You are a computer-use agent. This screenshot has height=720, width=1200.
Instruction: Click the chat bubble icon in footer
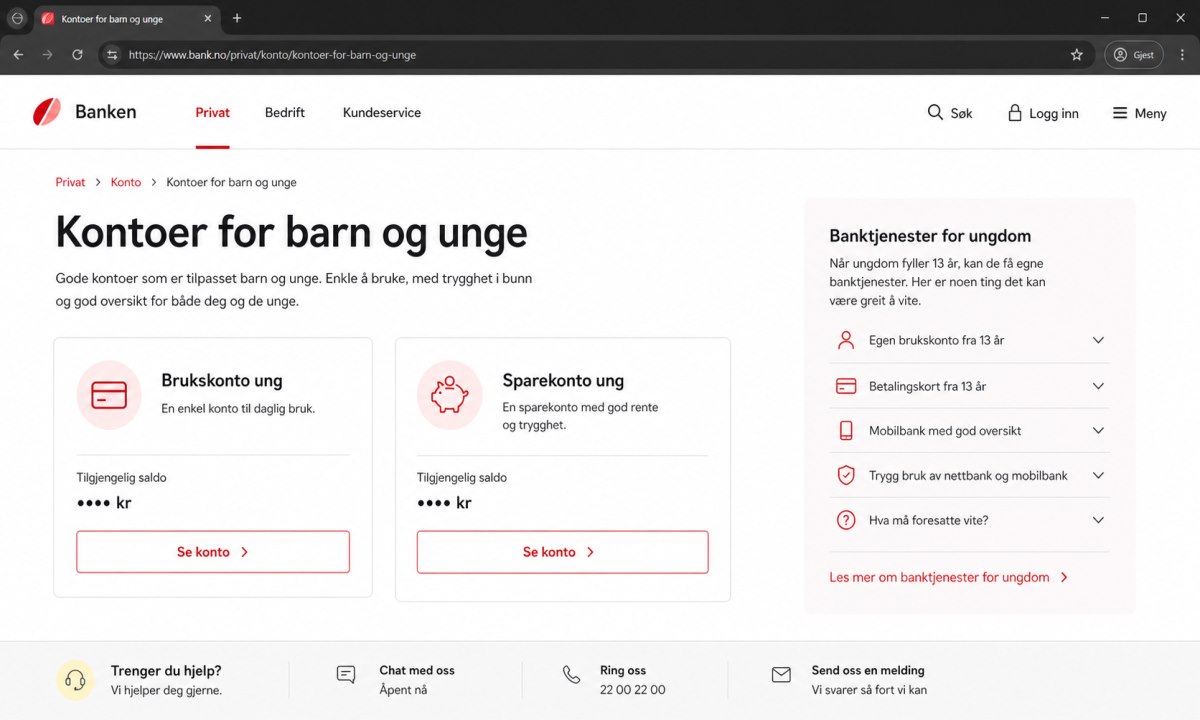(x=346, y=674)
